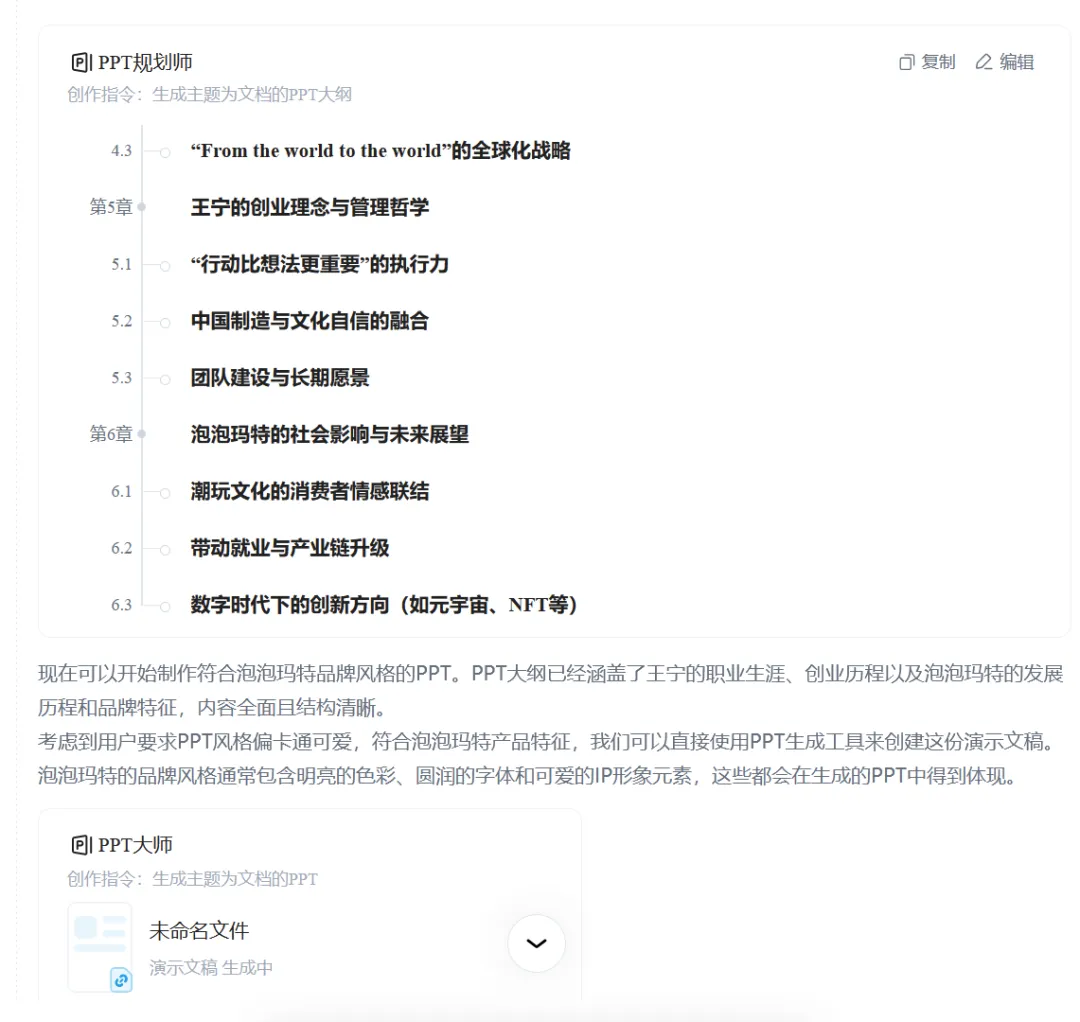Screen dimensions: 1080x1022
Task: Click the PPT规划师 title text
Action: point(145,63)
